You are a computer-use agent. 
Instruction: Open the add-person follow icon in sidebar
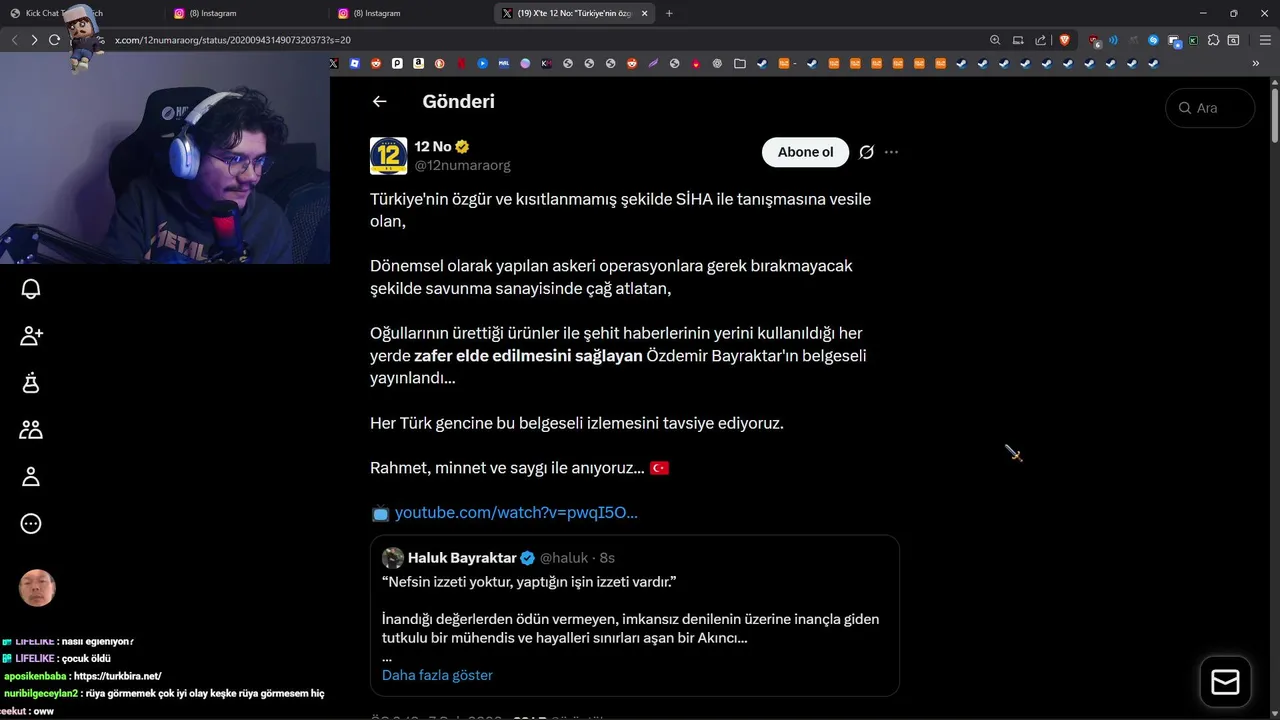point(31,336)
